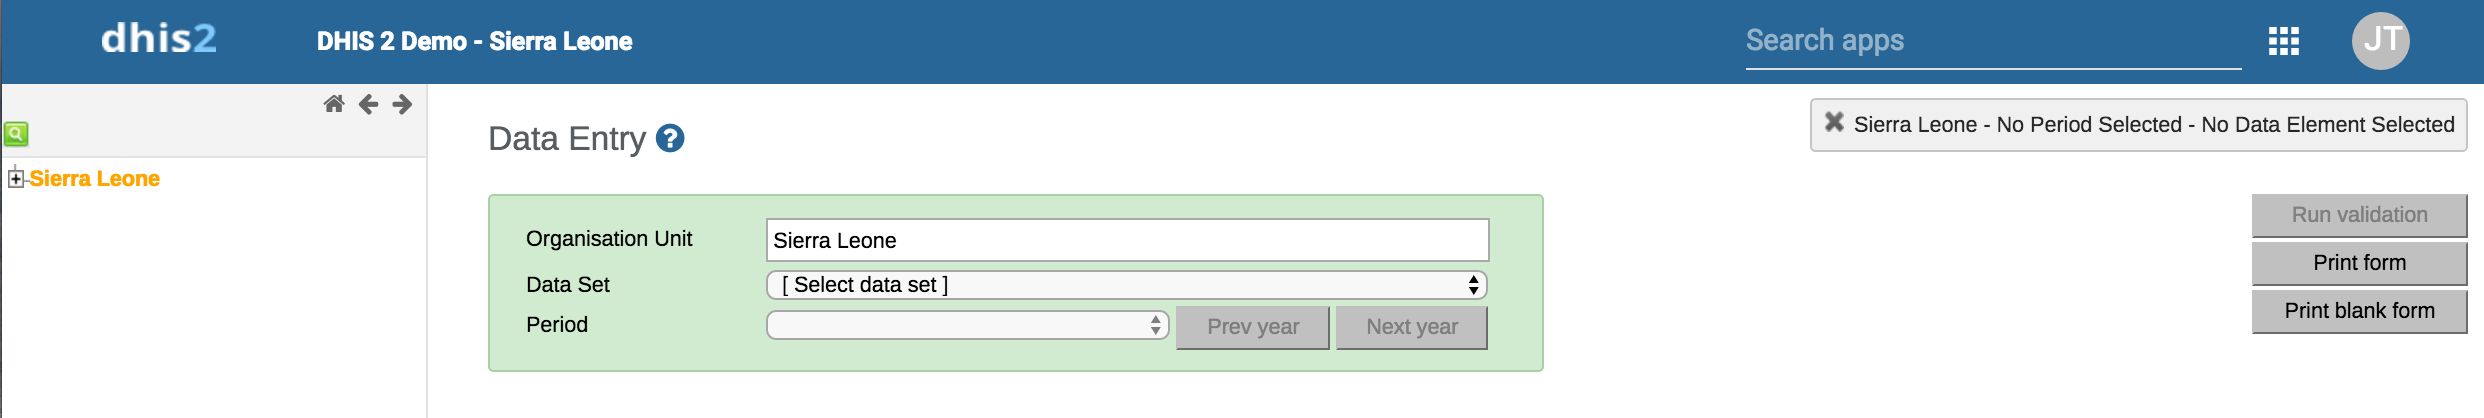2484x418 pixels.
Task: Select Sierra Leone in the org tree
Action: pyautogui.click(x=95, y=179)
